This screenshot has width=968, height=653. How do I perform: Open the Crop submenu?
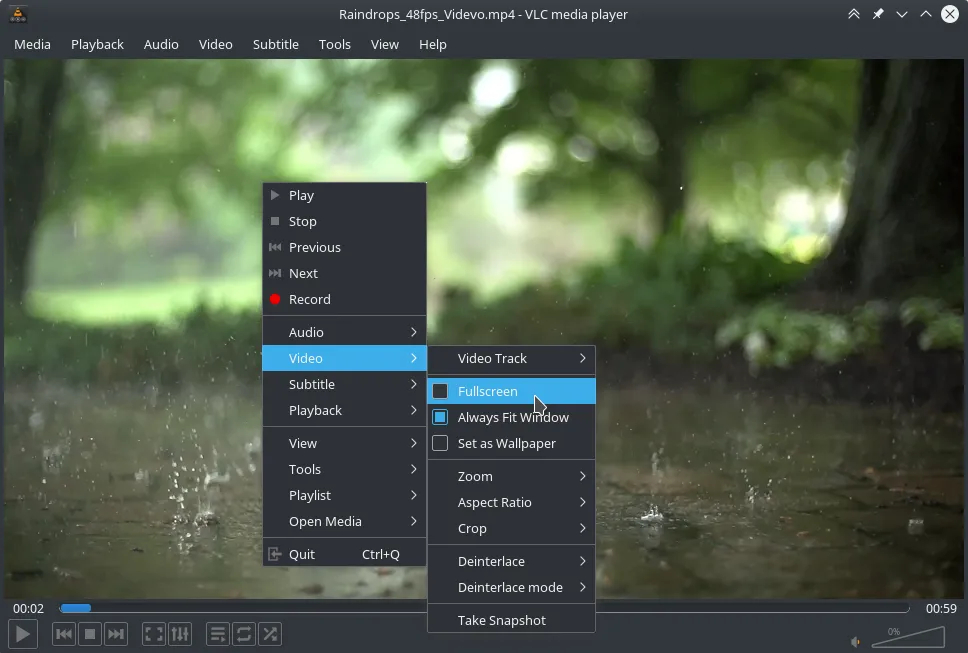tap(471, 528)
